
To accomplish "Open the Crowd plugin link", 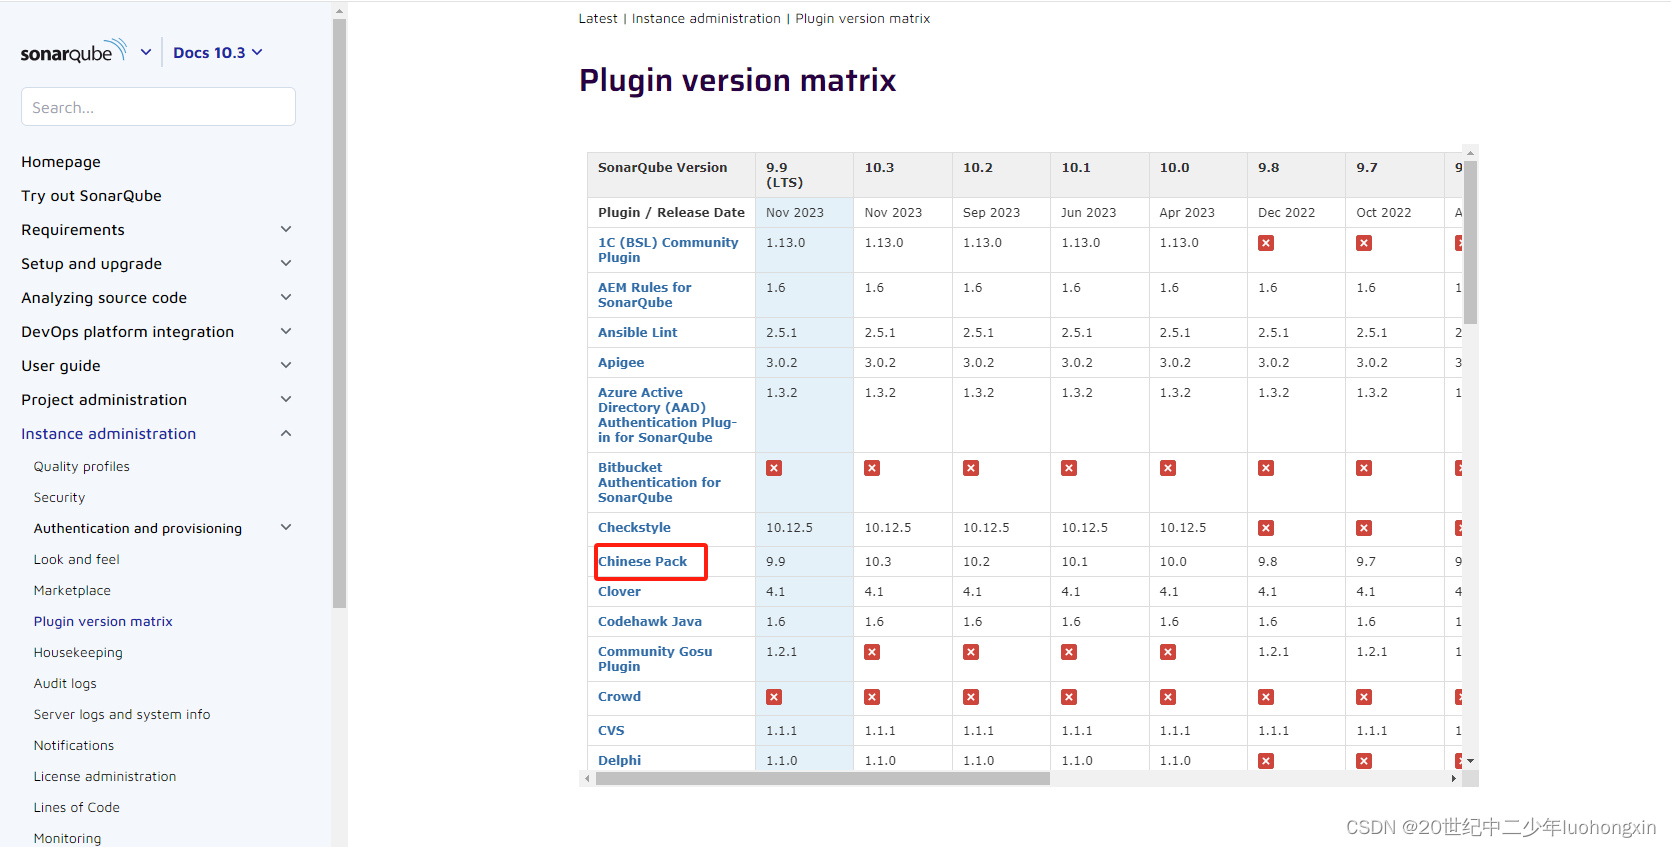I will coord(619,696).
